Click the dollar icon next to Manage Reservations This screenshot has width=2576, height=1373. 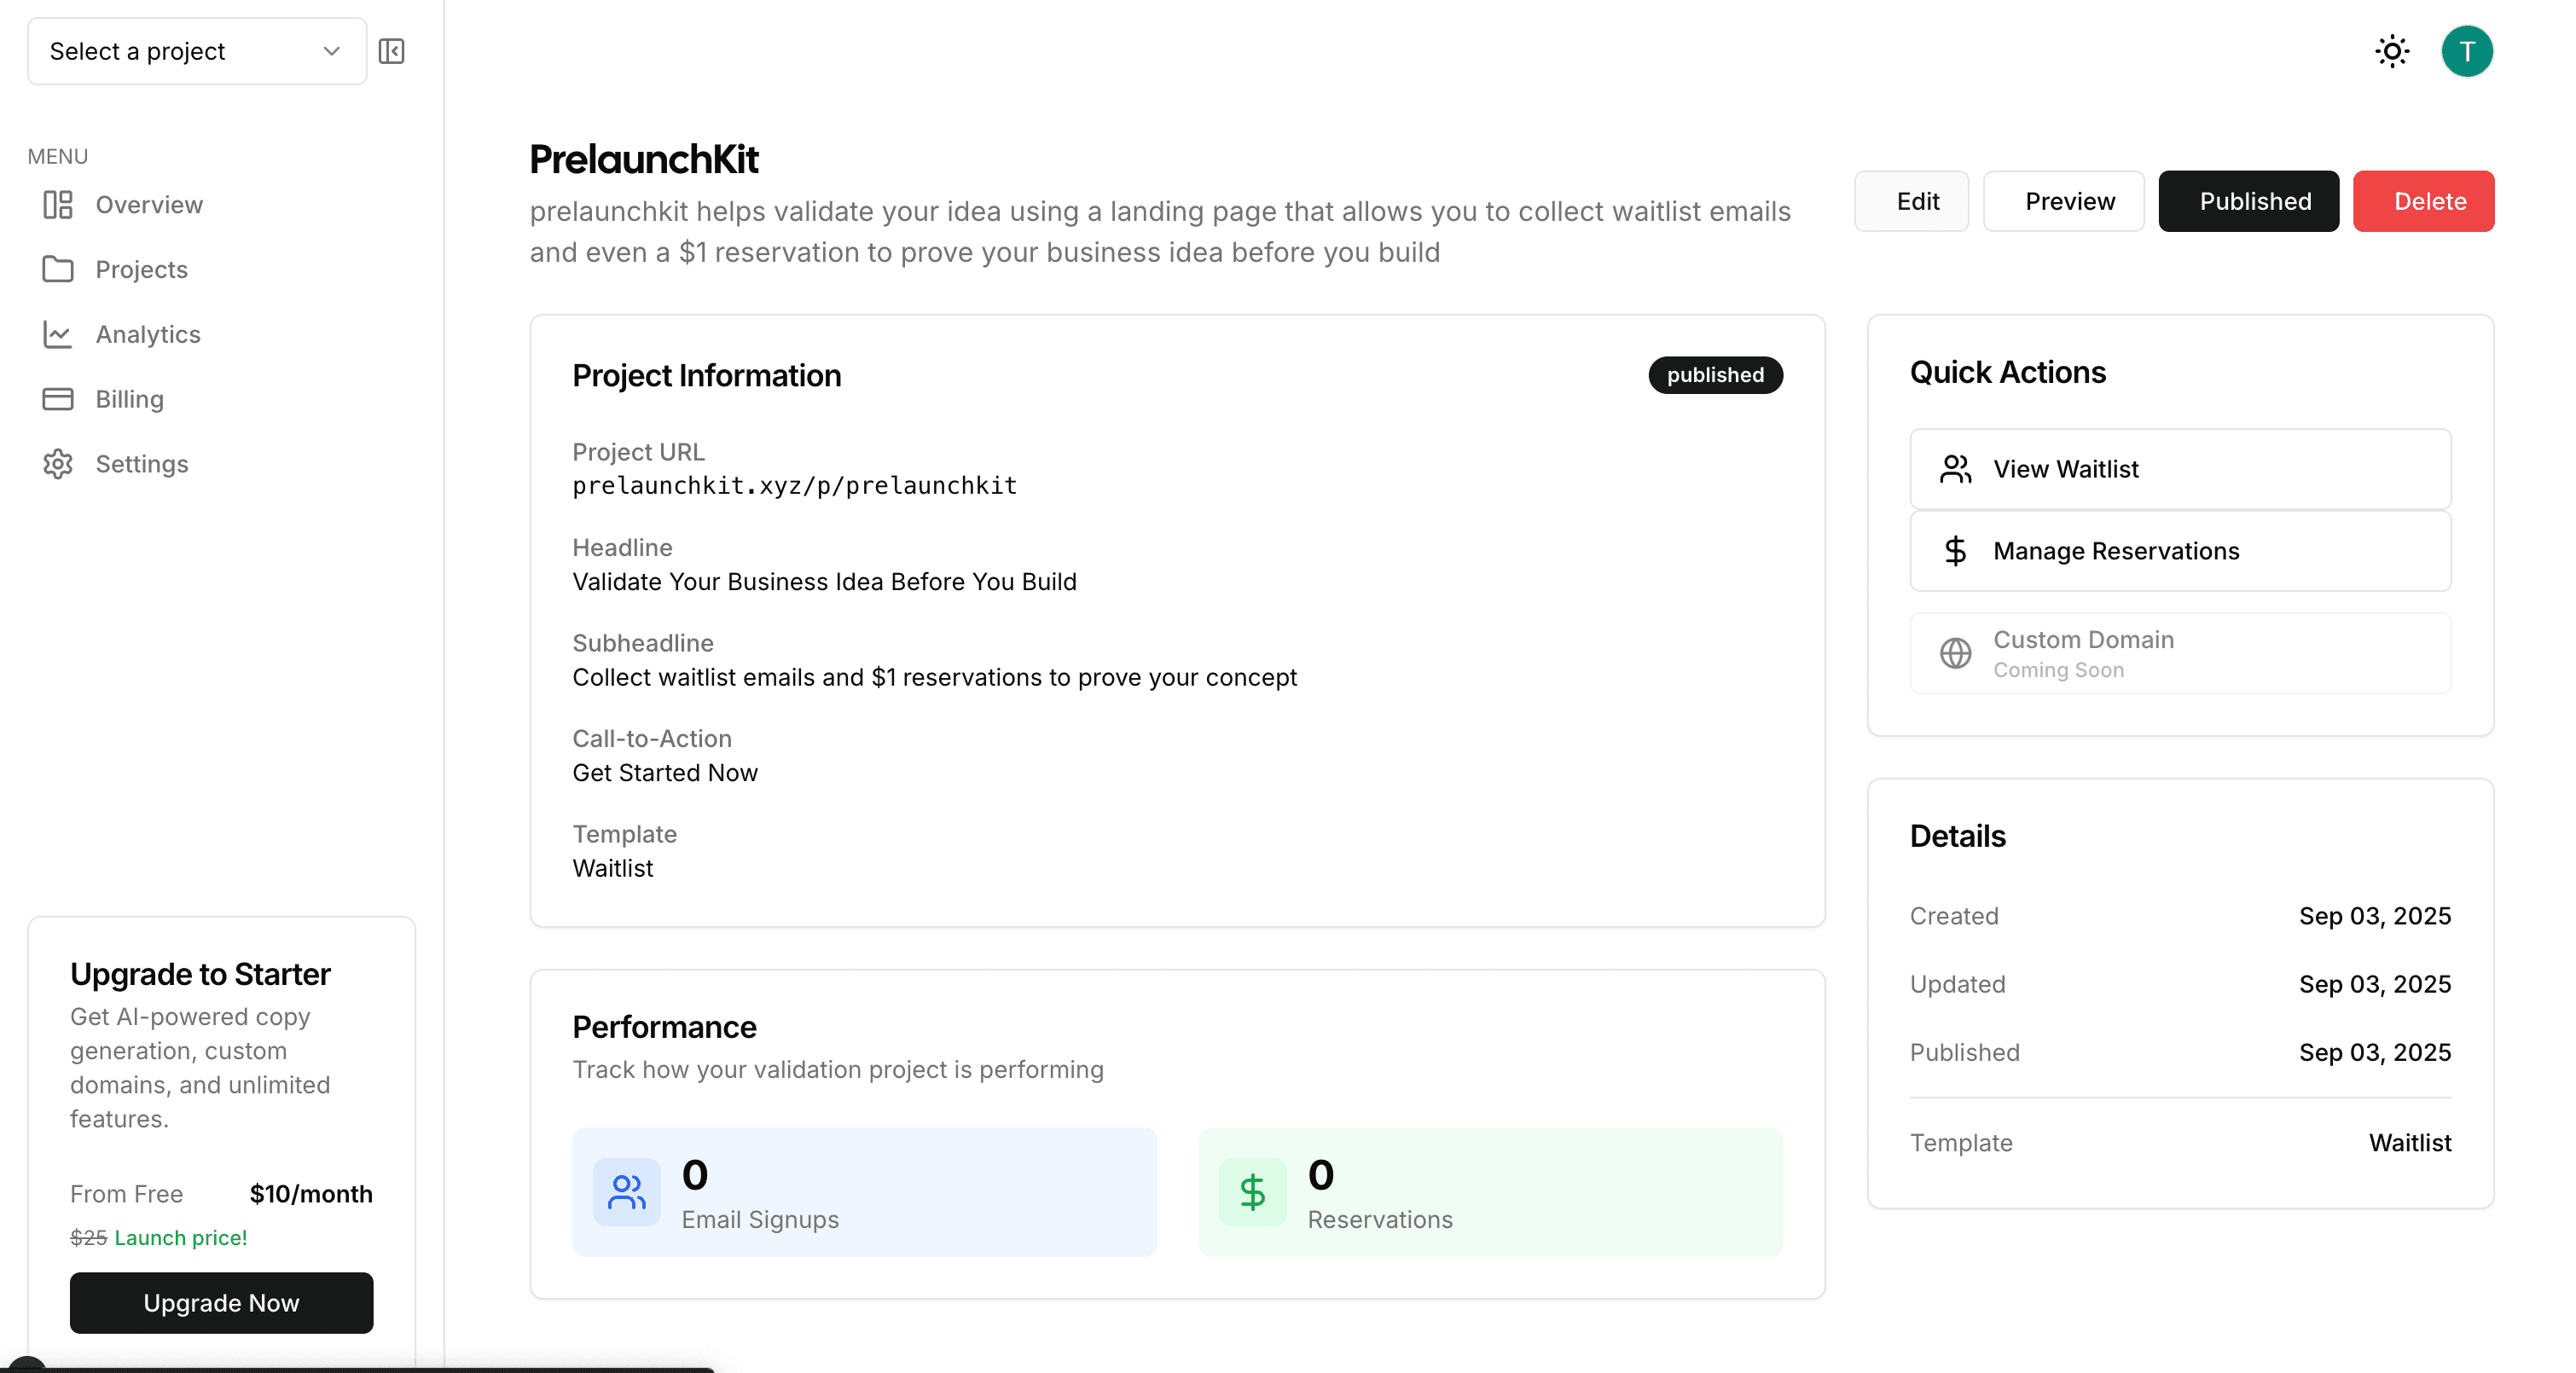coord(1955,551)
